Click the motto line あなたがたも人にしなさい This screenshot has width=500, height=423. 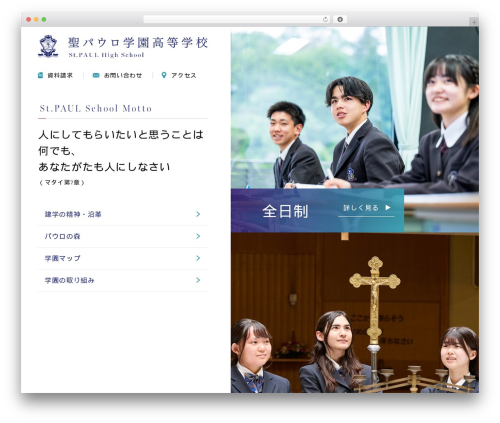pos(104,167)
